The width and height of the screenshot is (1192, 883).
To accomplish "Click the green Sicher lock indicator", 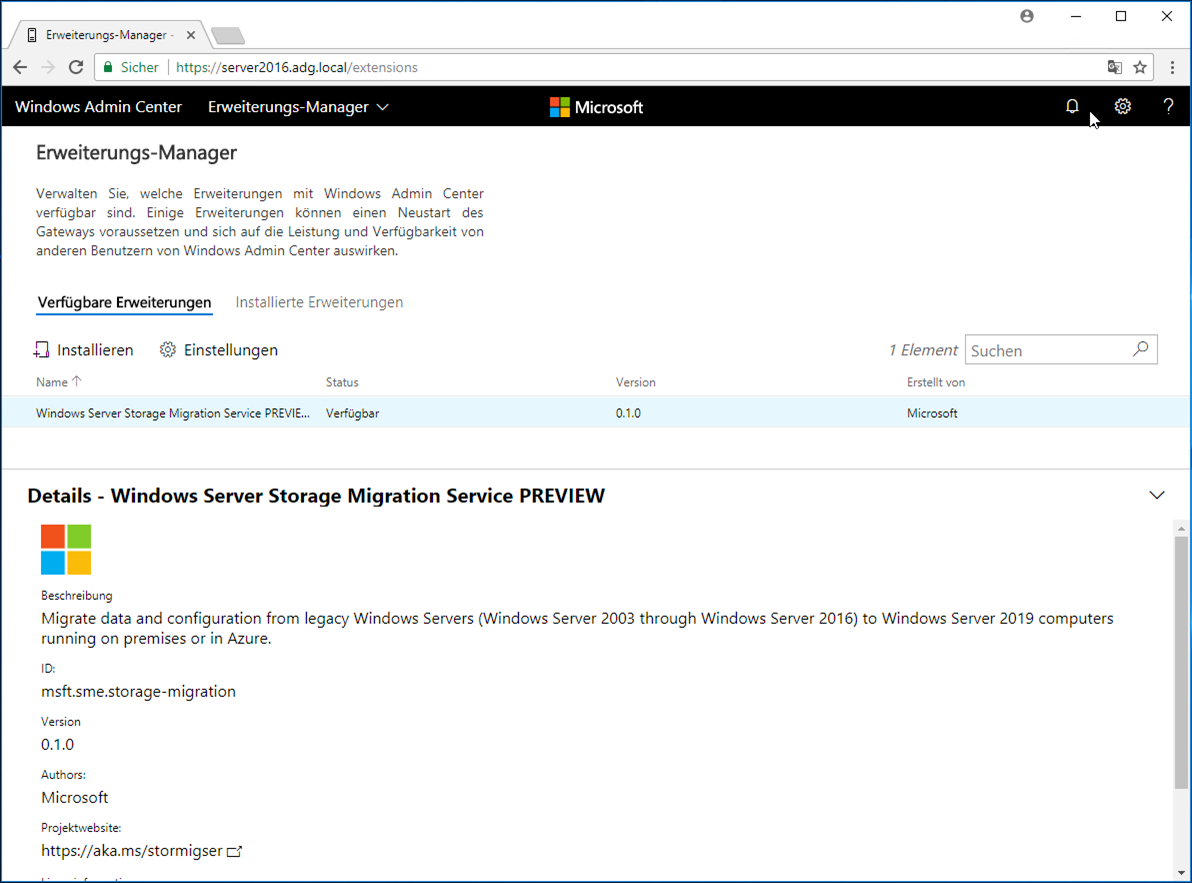I will tap(131, 68).
